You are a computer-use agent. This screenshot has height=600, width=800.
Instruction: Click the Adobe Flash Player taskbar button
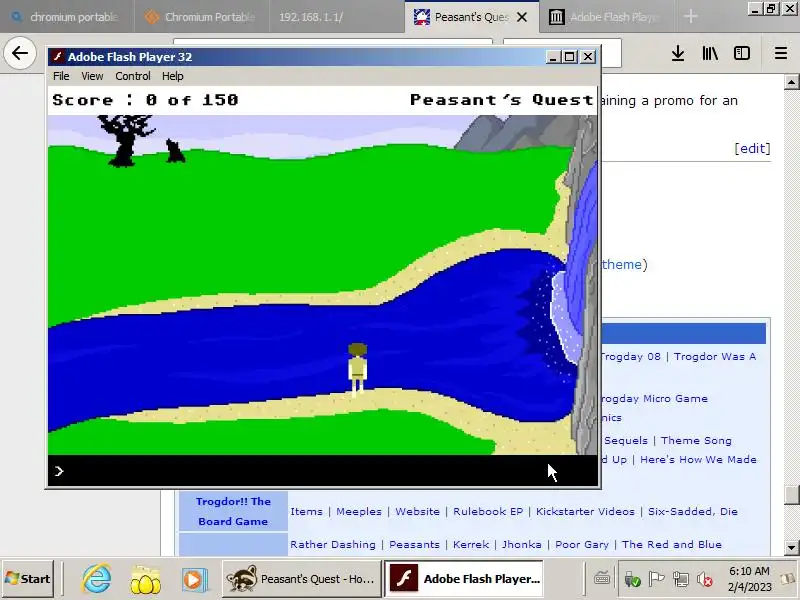tap(463, 579)
